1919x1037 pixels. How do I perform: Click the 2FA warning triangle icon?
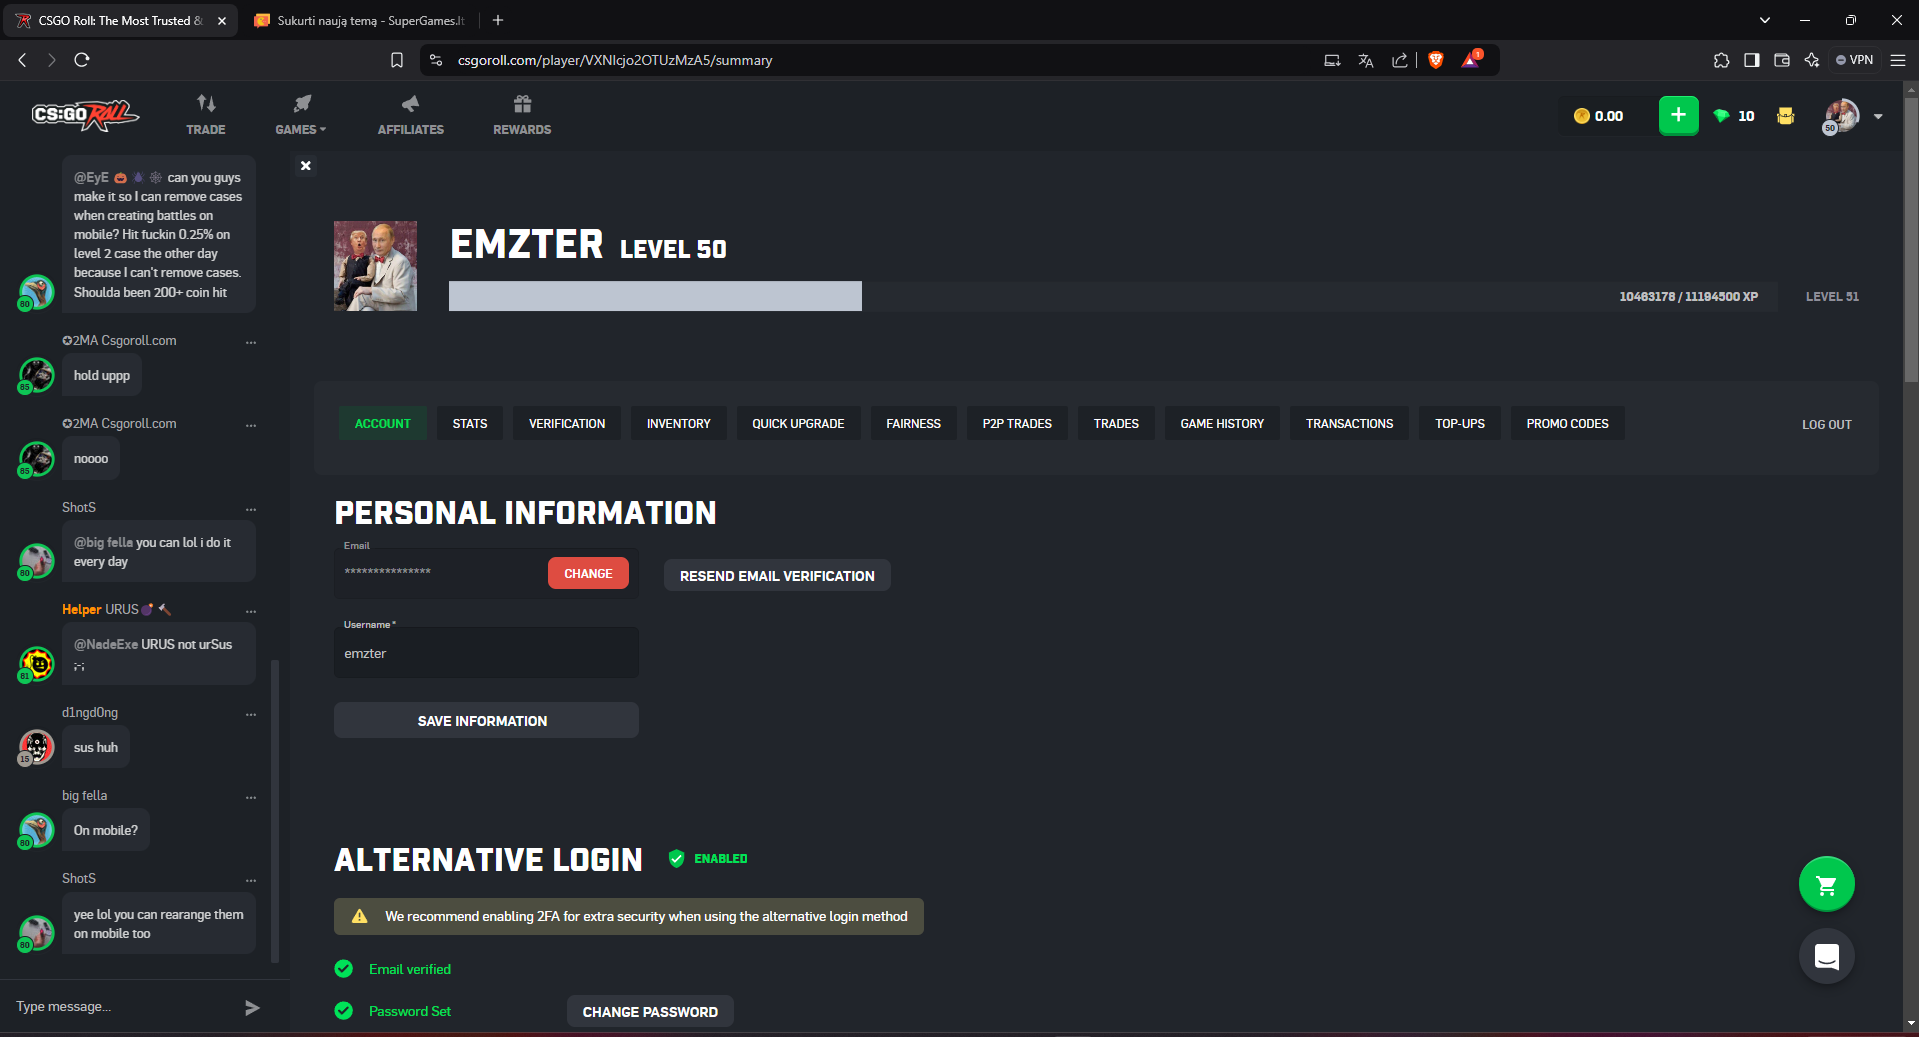pyautogui.click(x=360, y=917)
